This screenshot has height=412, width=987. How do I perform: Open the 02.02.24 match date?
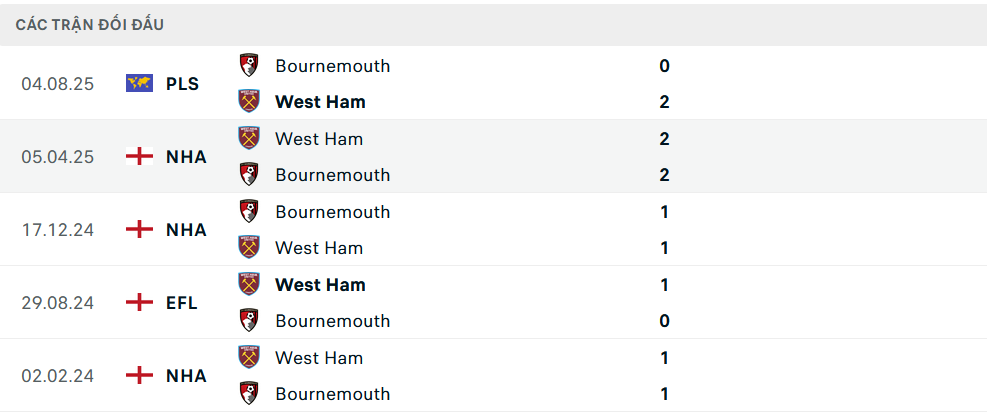tap(58, 376)
